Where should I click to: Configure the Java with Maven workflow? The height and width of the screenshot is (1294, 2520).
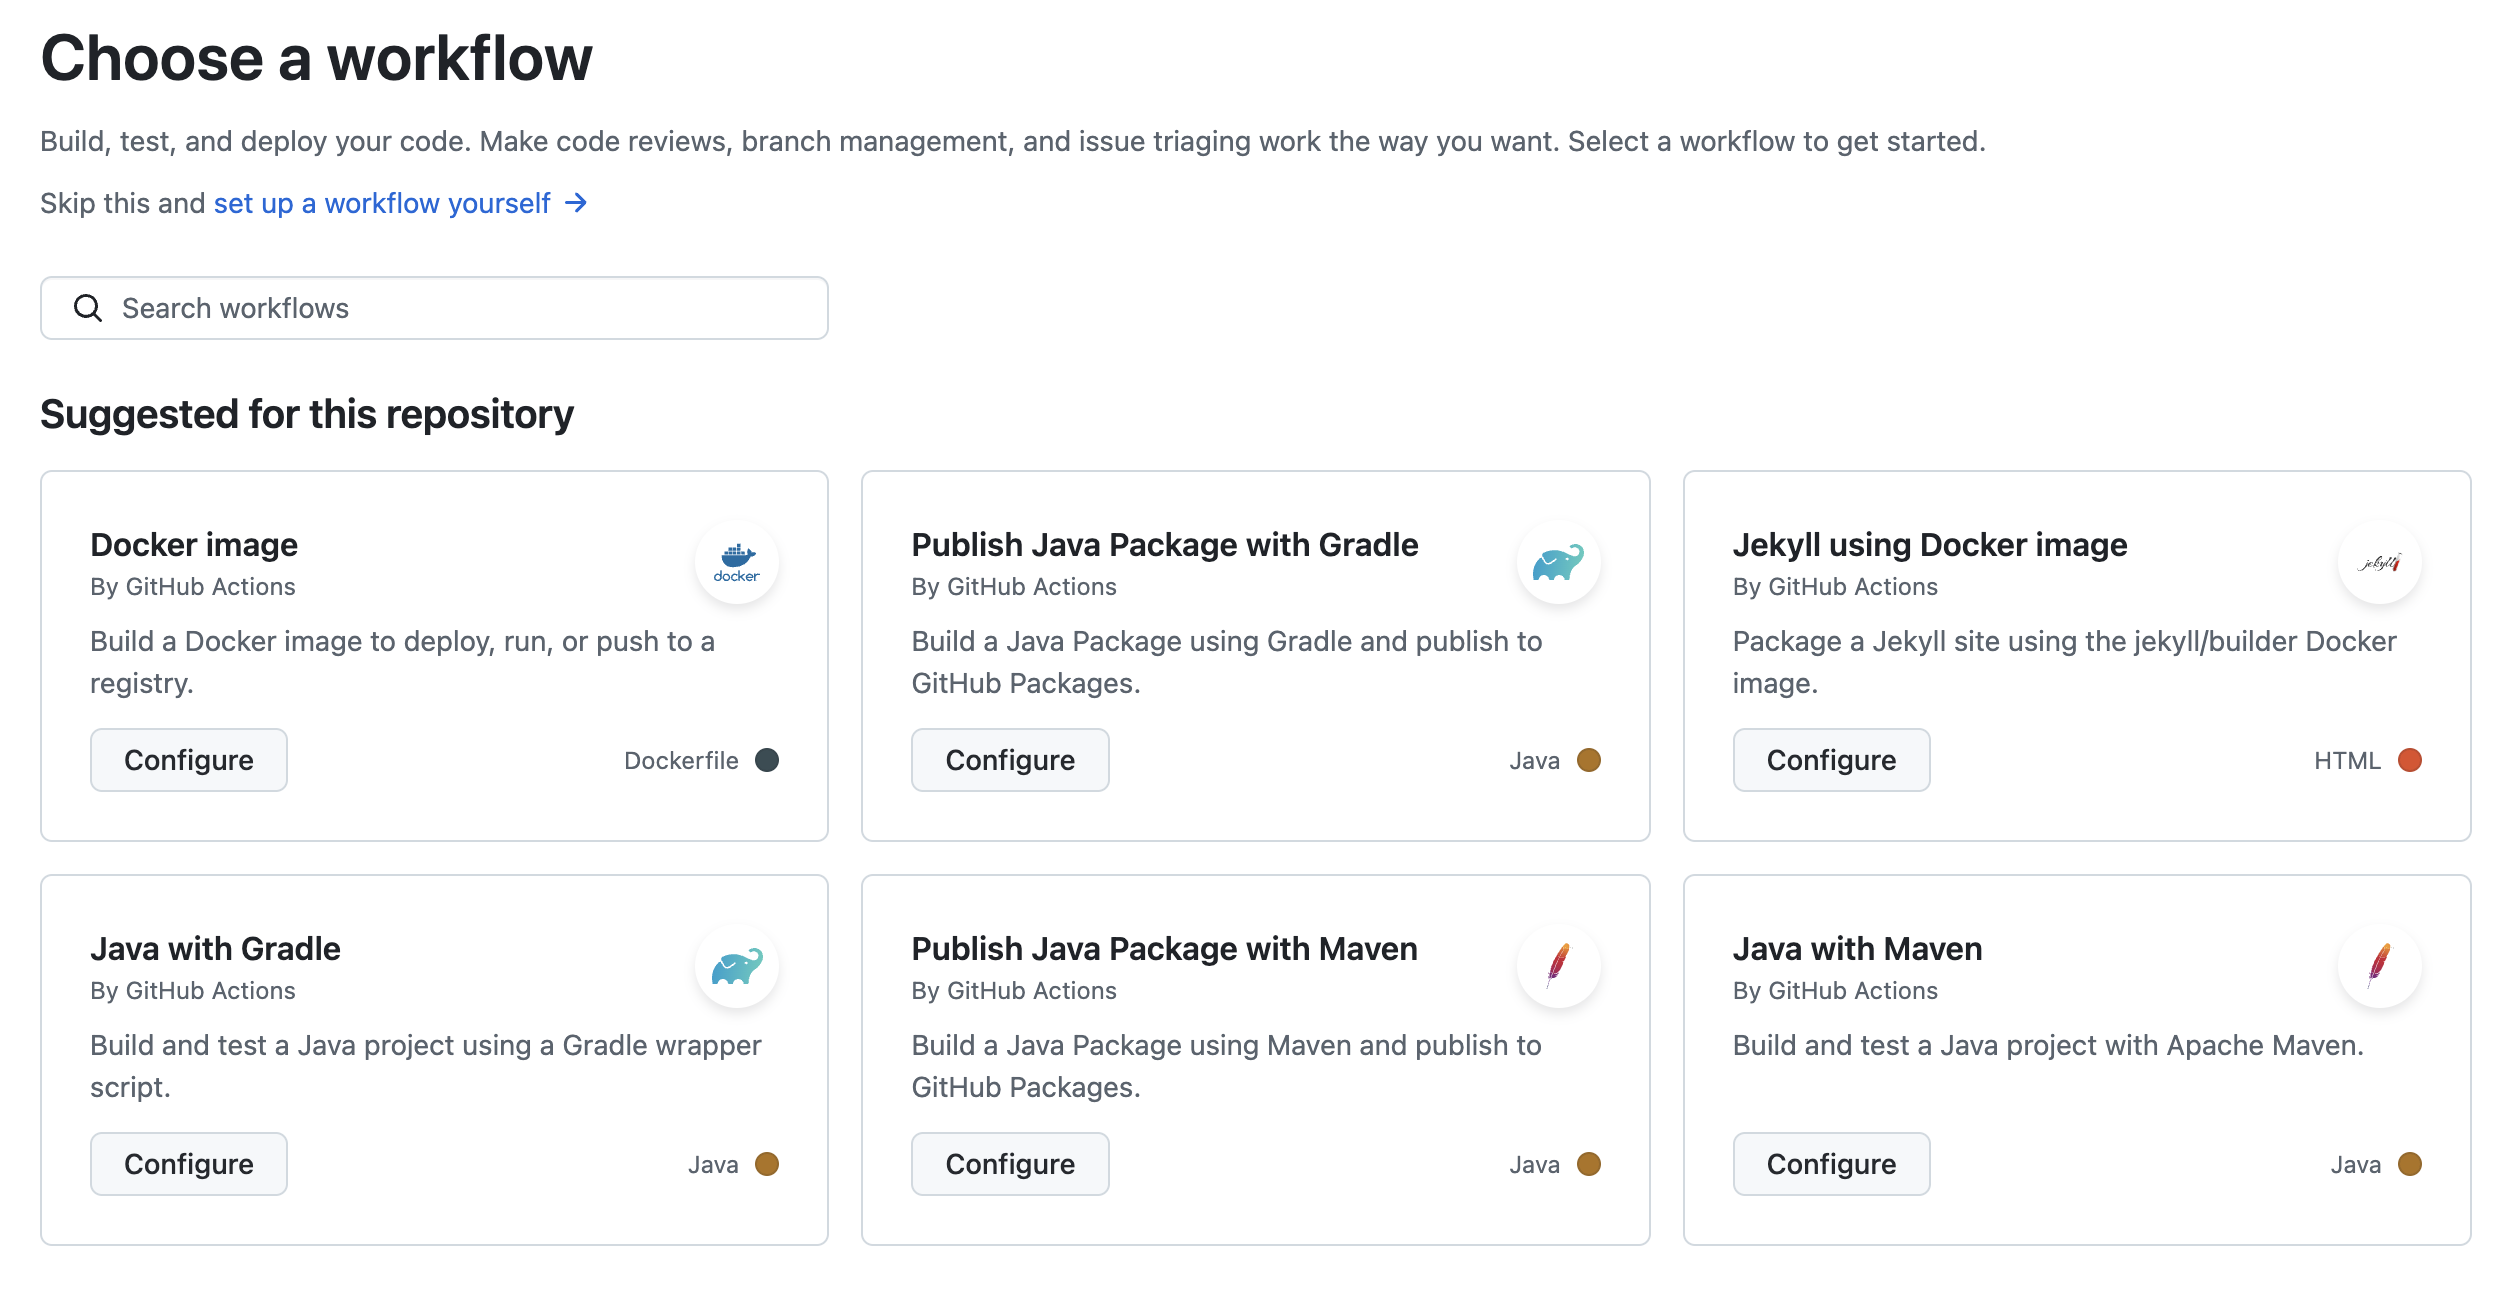click(x=1830, y=1163)
